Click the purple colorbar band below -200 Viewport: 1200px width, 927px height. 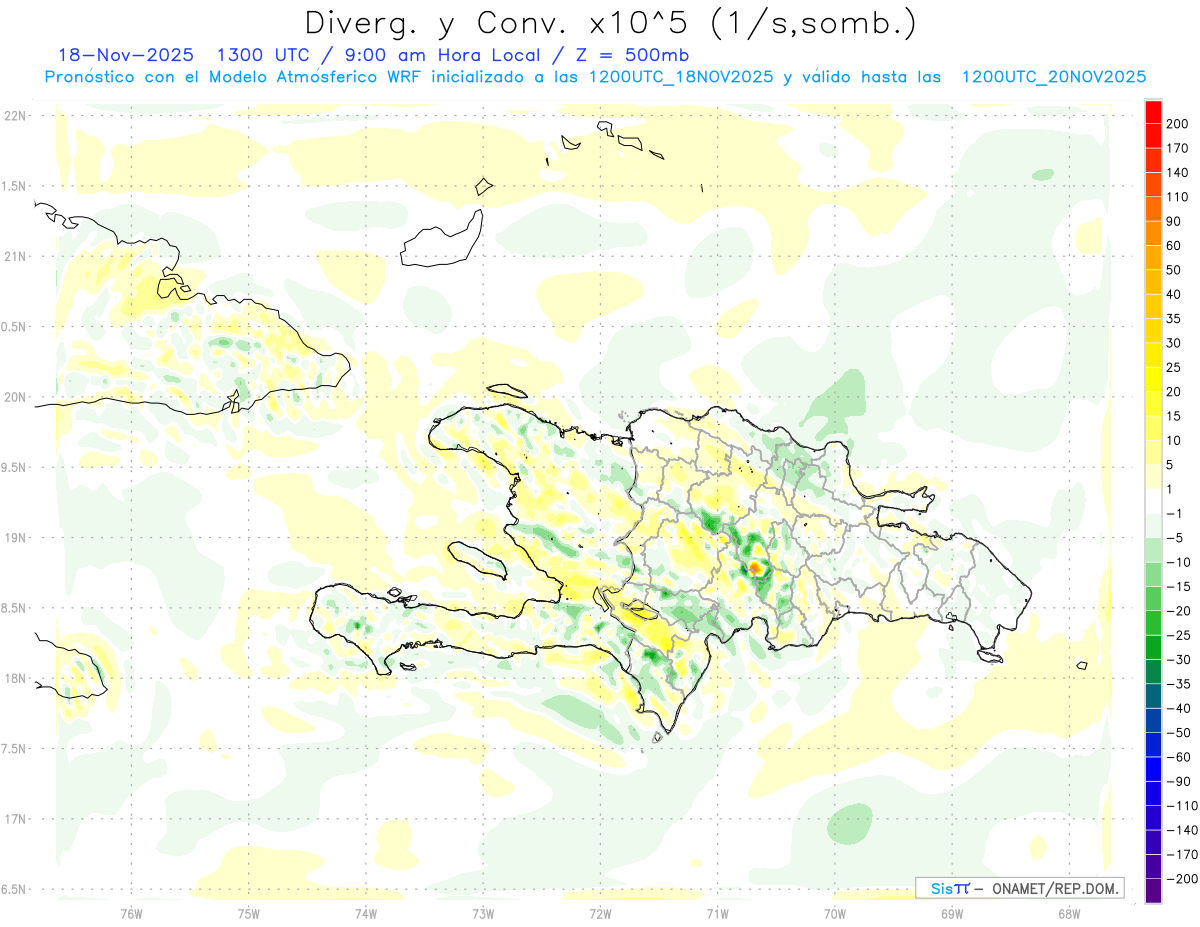[x=1153, y=890]
